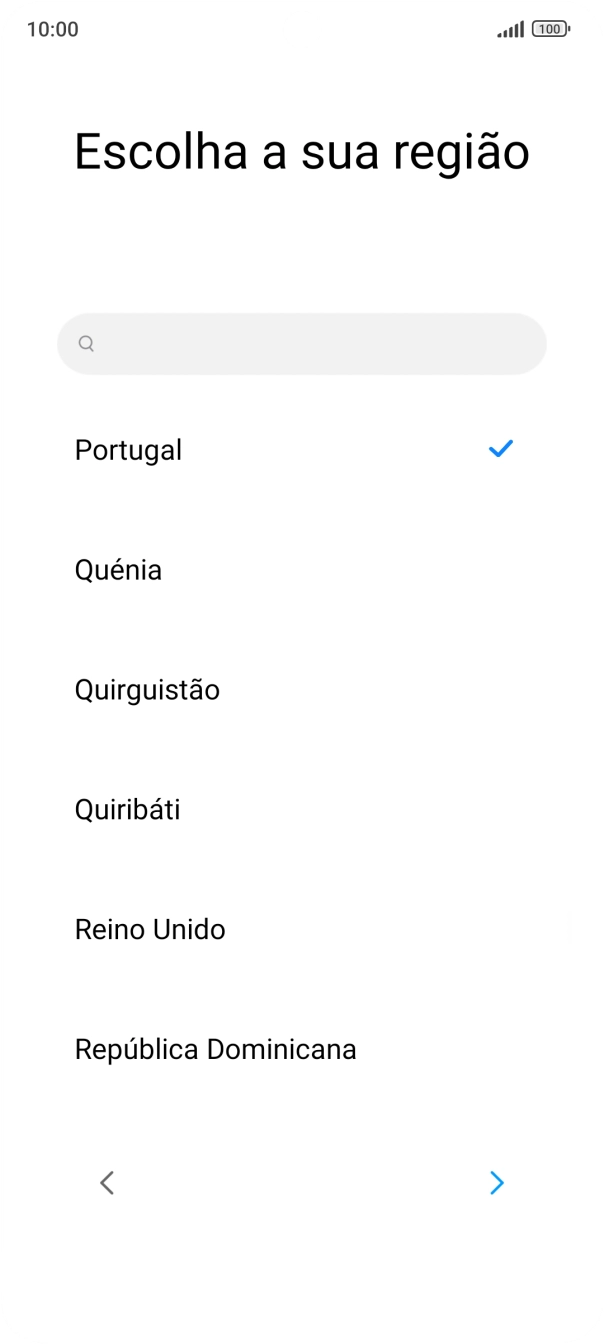Tap the search bar to type
The width and height of the screenshot is (604, 1344).
point(302,343)
